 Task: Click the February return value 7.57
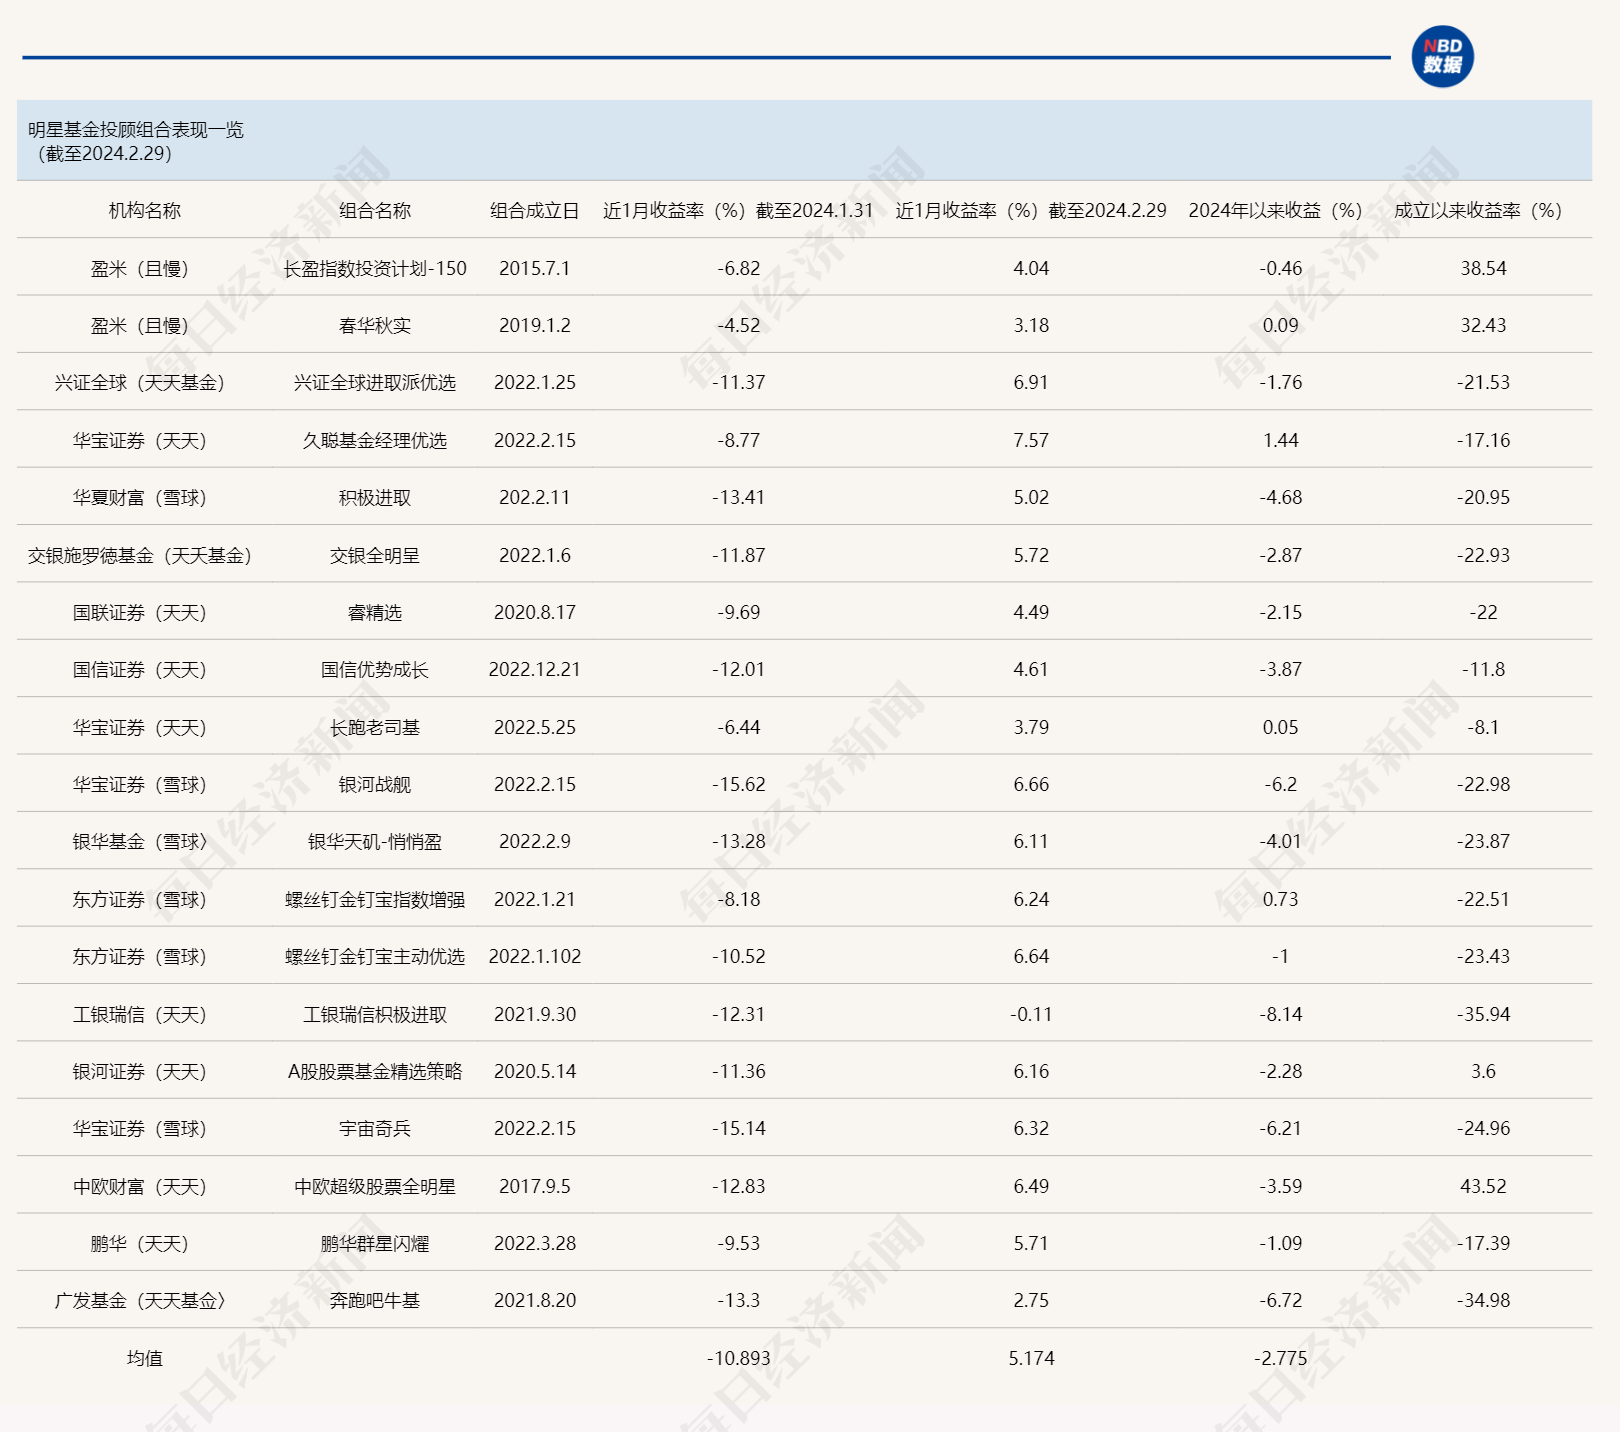tap(1031, 441)
